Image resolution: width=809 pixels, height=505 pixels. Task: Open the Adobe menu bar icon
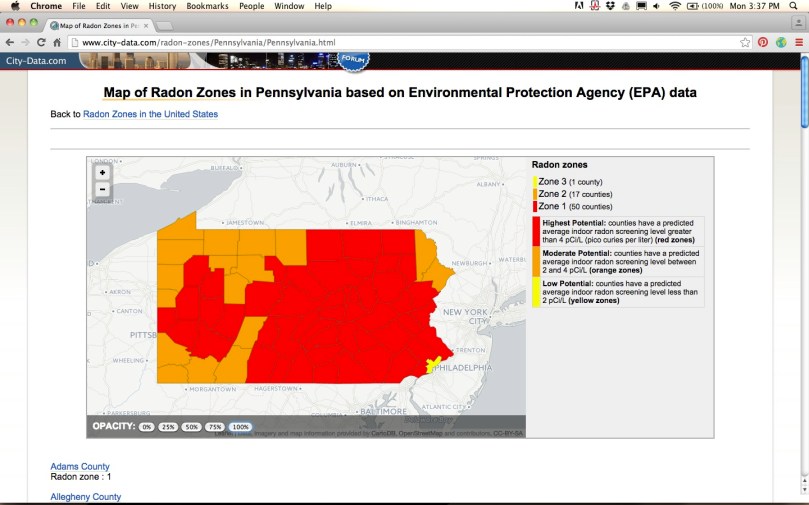579,6
